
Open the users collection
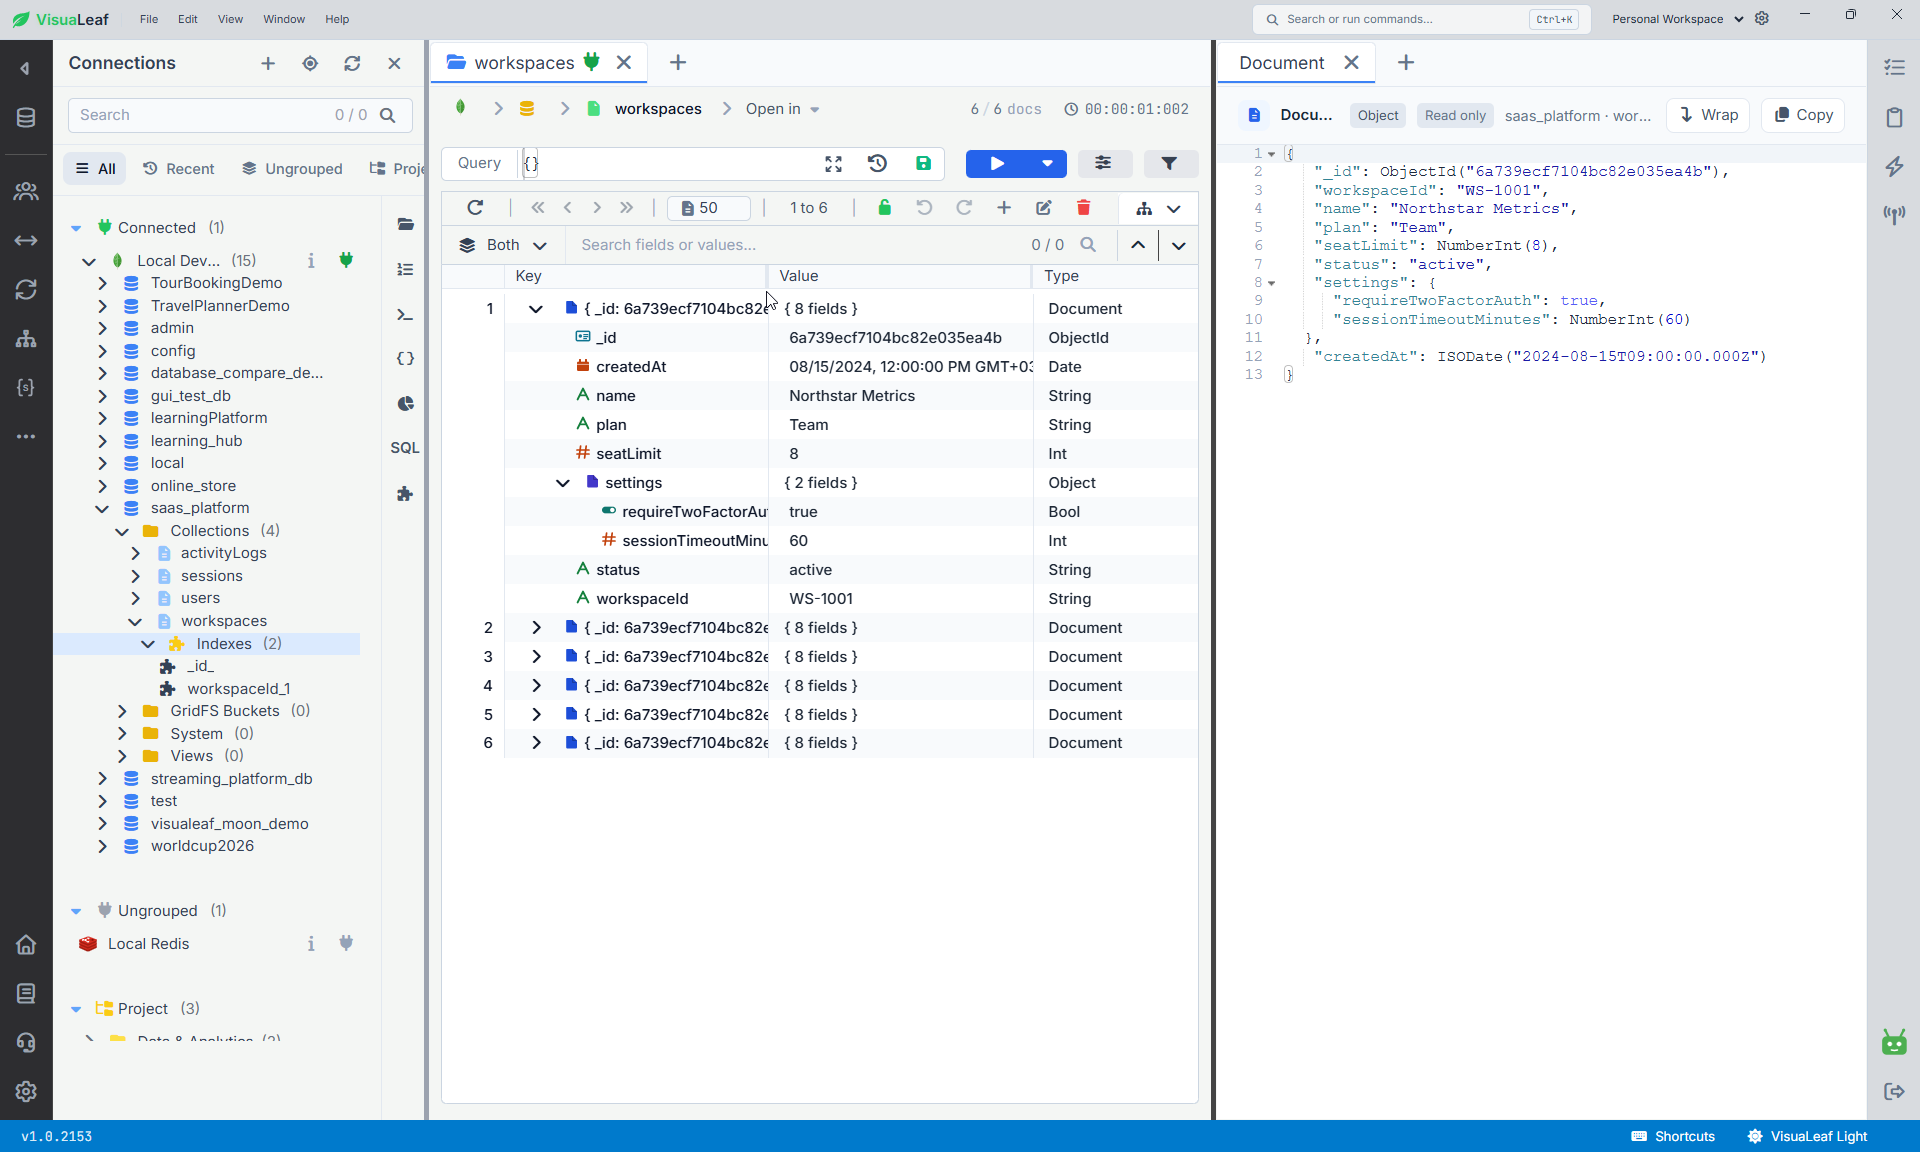pyautogui.click(x=200, y=598)
